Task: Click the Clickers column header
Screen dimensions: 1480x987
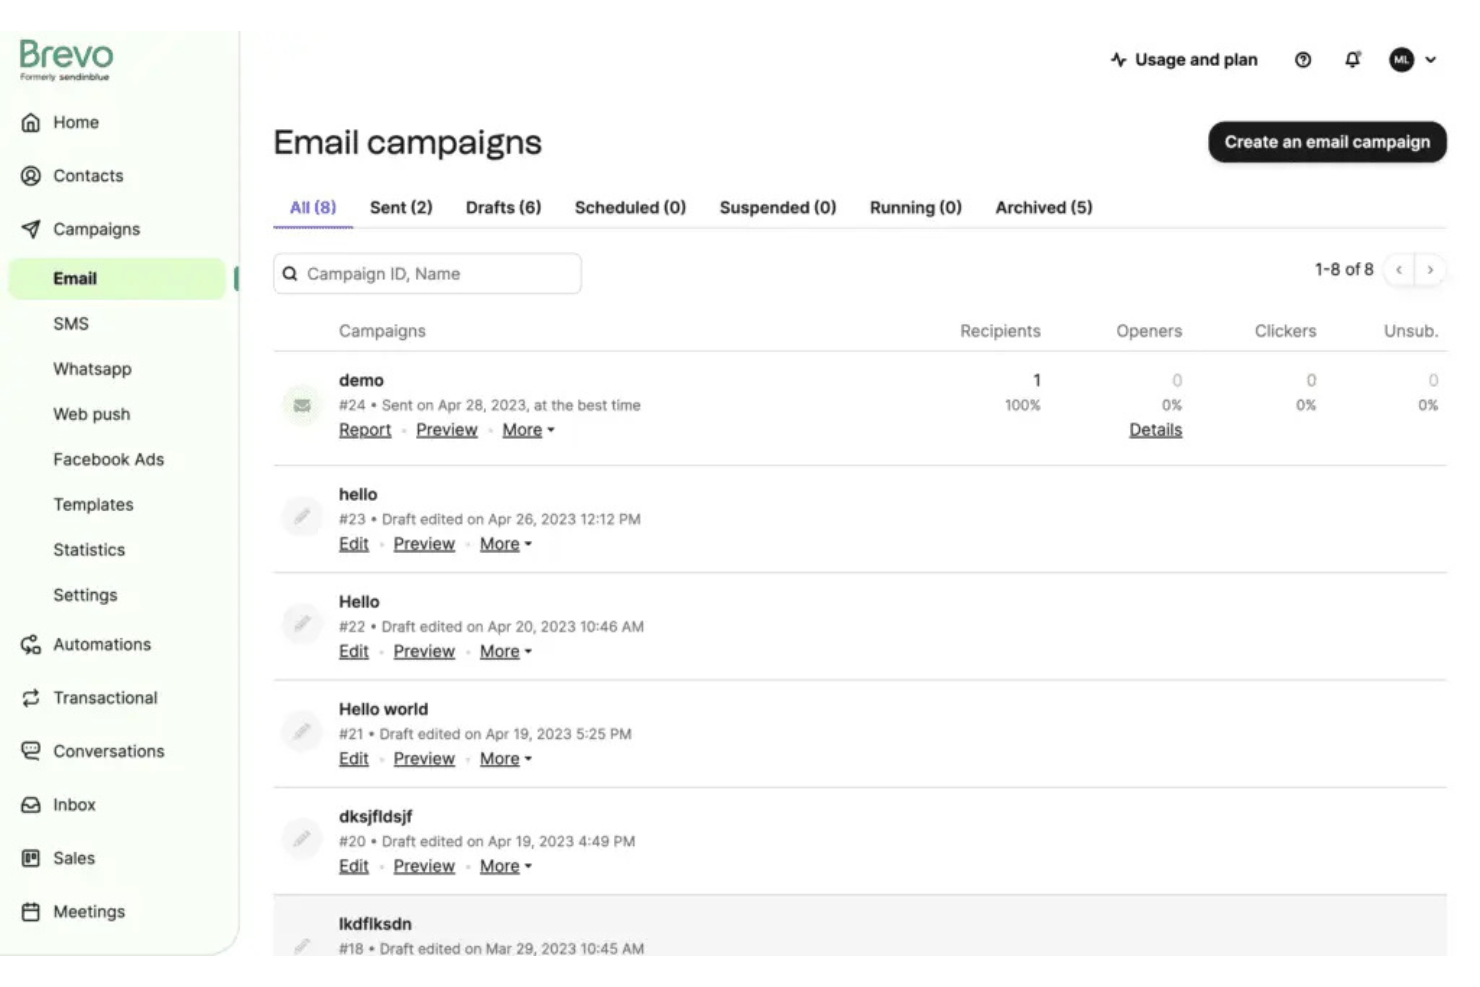Action: tap(1285, 331)
